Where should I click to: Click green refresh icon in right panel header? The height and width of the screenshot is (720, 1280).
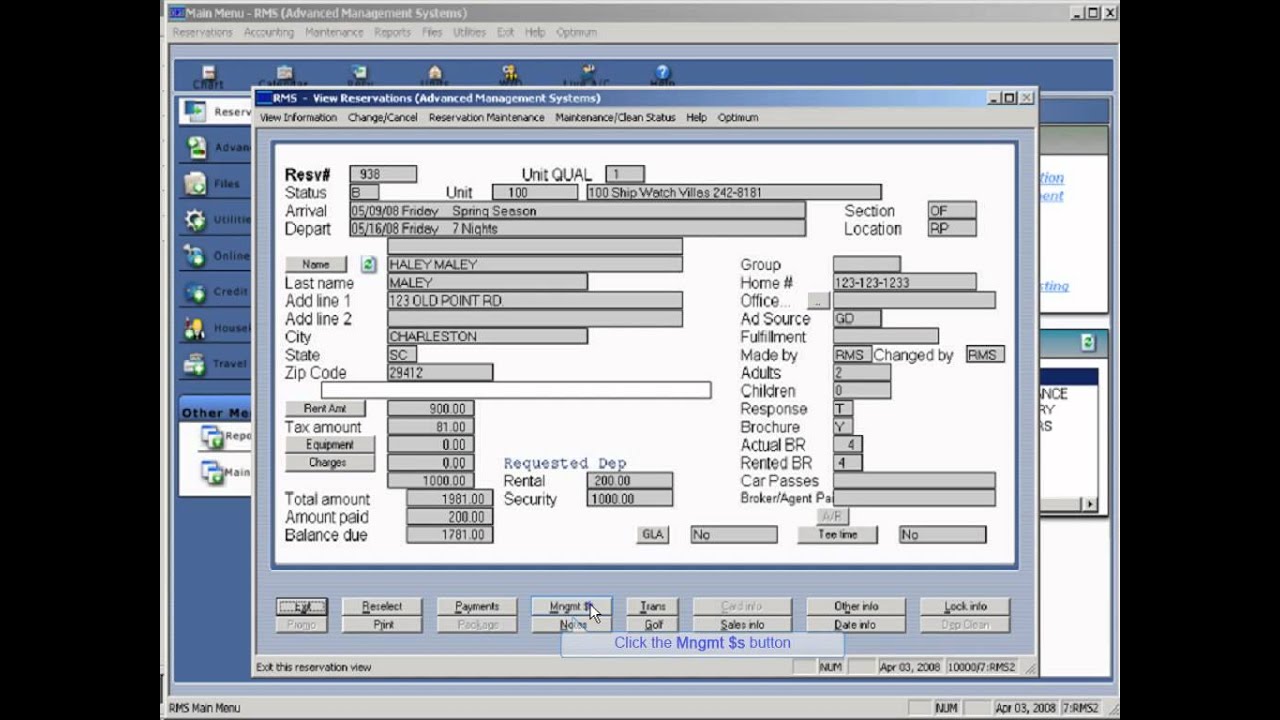tap(1088, 343)
